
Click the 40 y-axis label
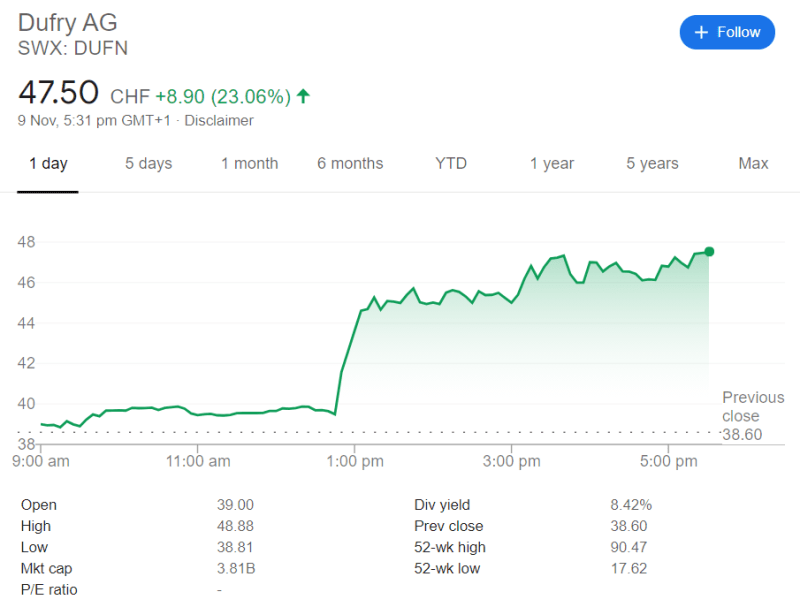coord(27,403)
